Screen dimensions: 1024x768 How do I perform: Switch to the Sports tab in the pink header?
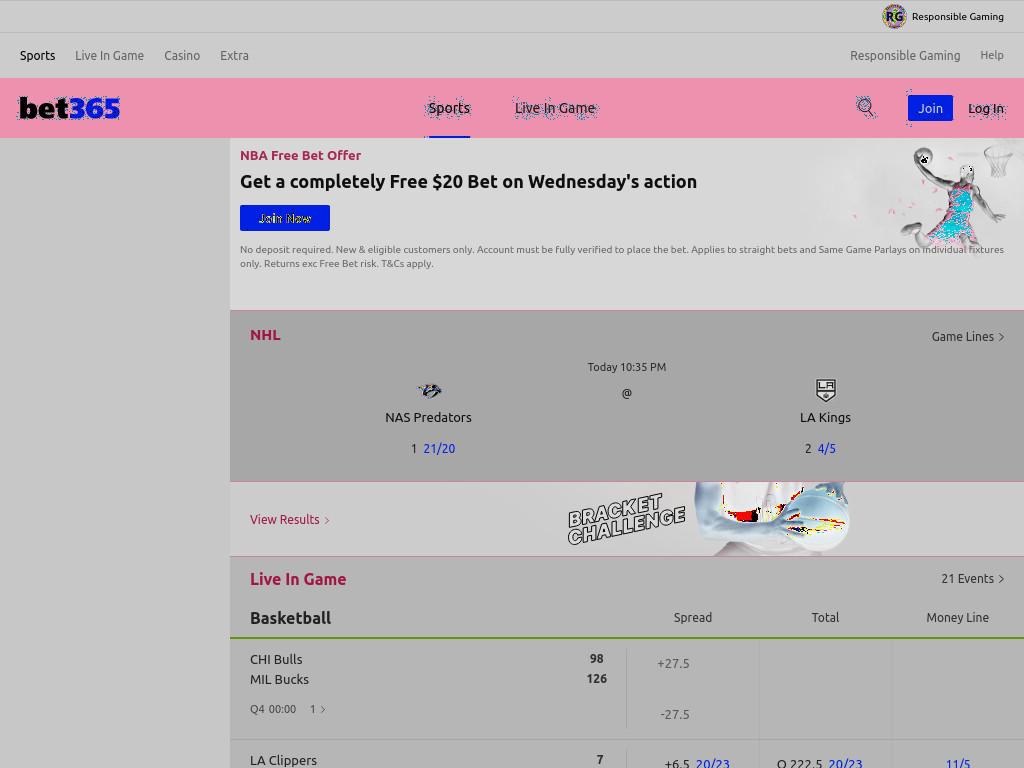click(449, 108)
